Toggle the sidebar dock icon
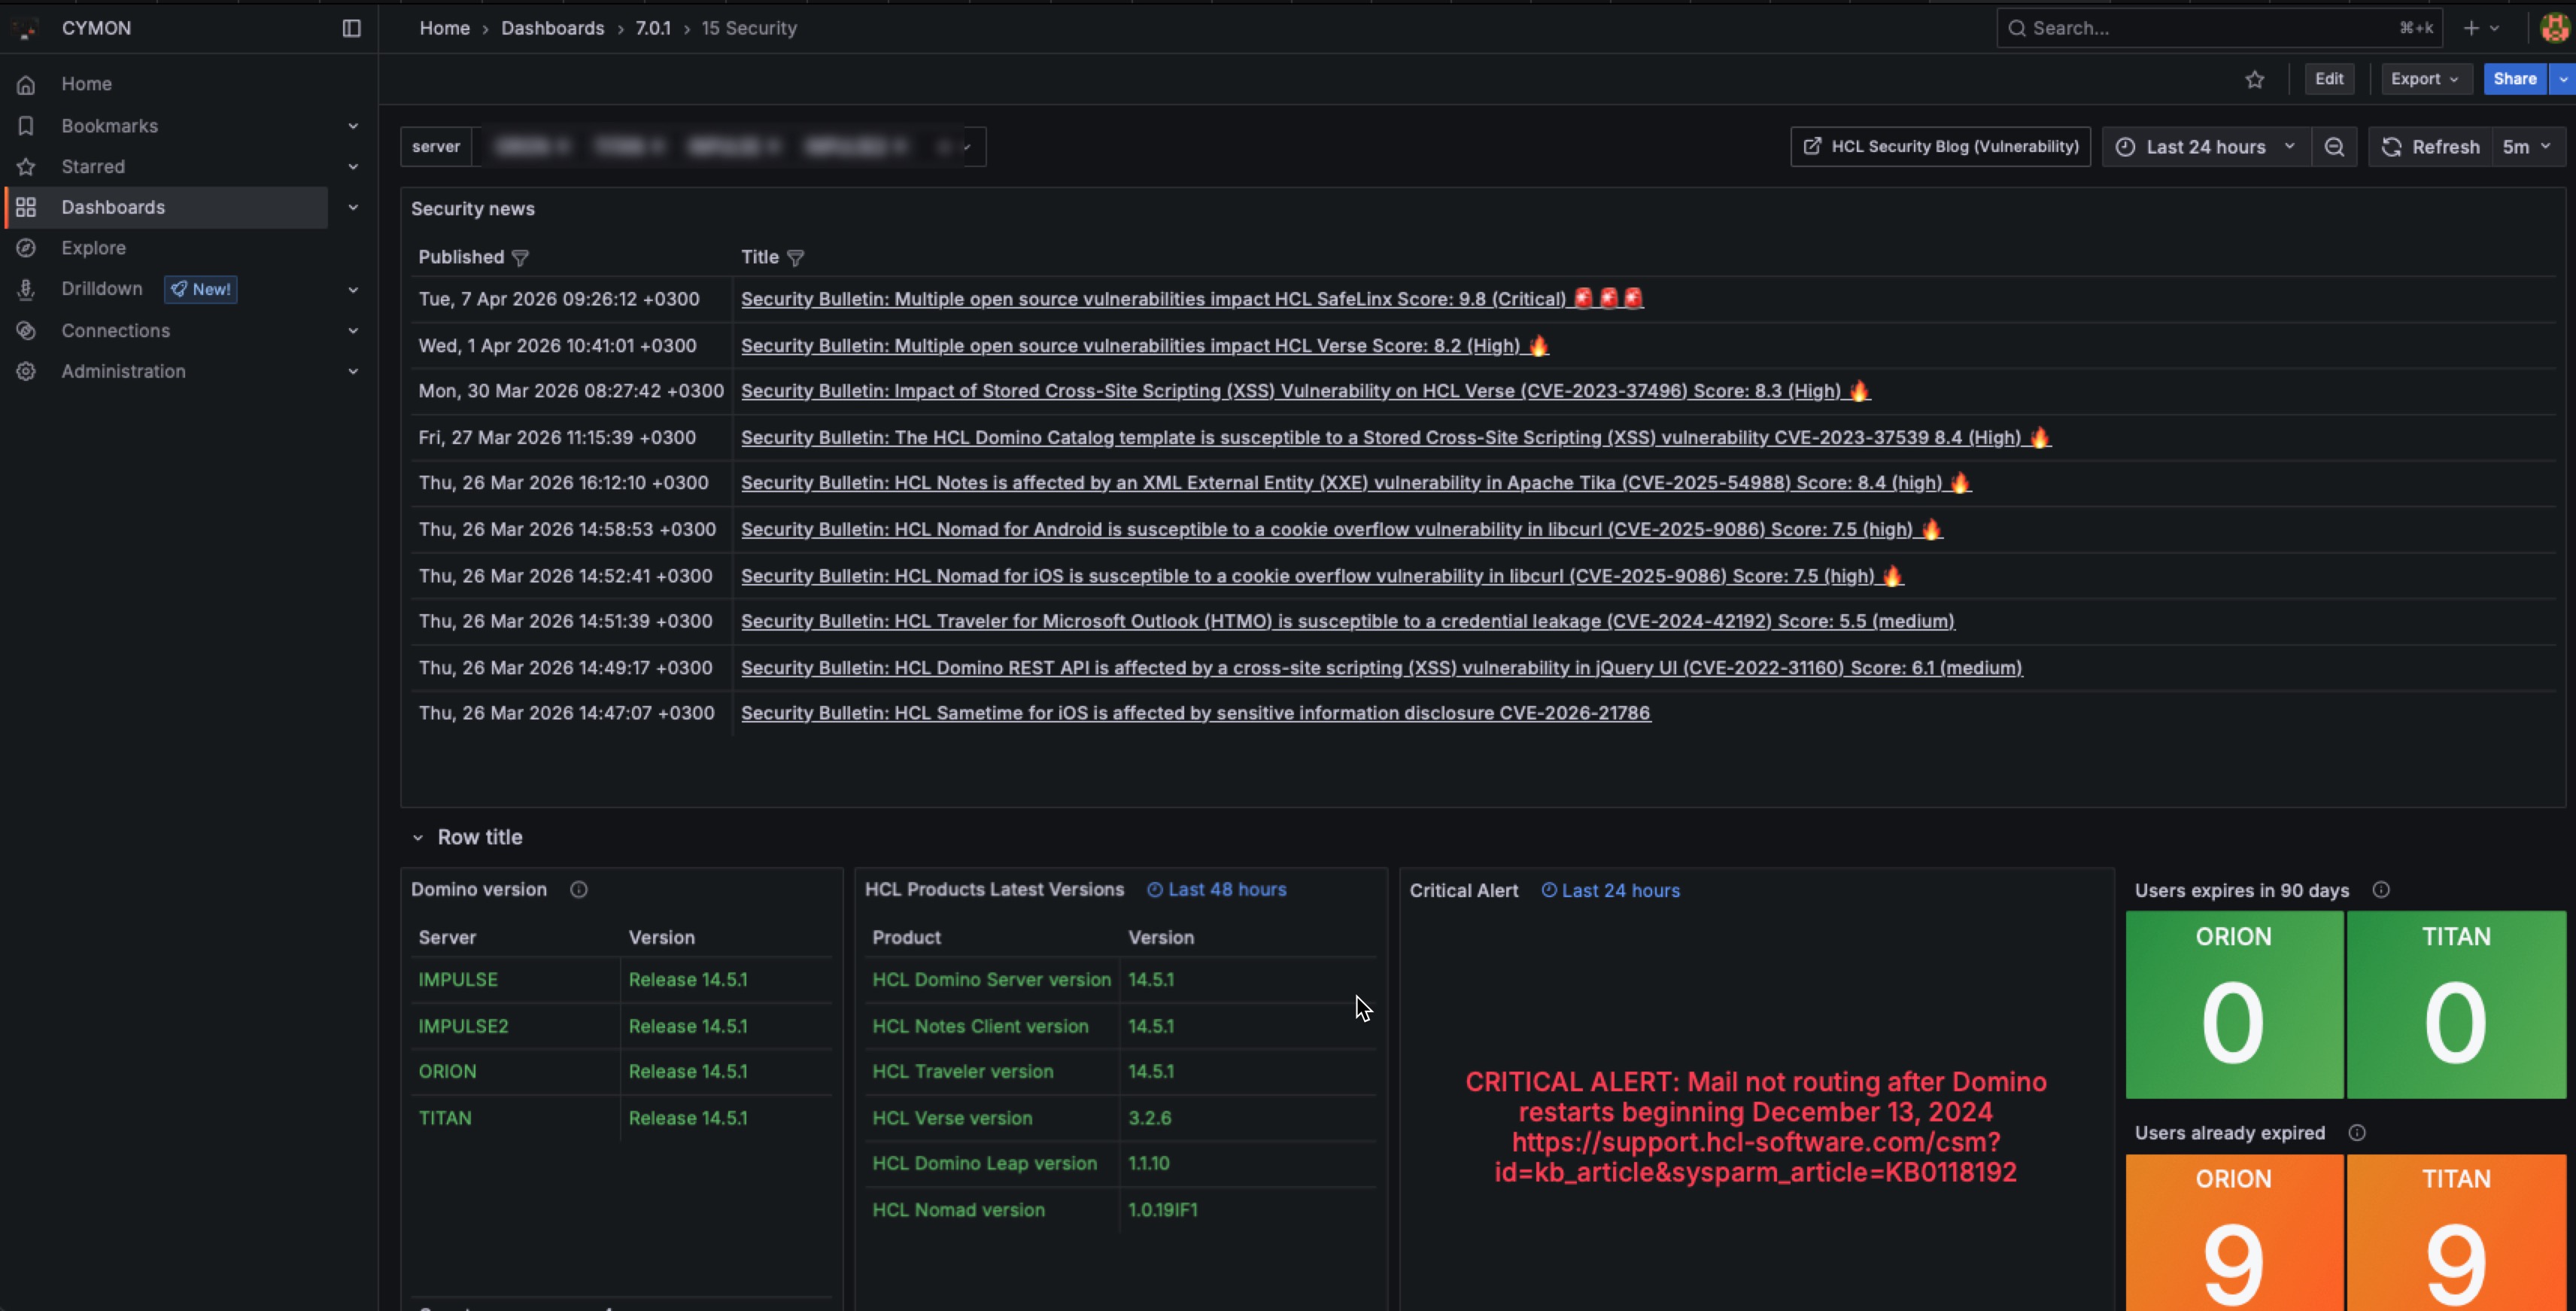 pyautogui.click(x=351, y=28)
